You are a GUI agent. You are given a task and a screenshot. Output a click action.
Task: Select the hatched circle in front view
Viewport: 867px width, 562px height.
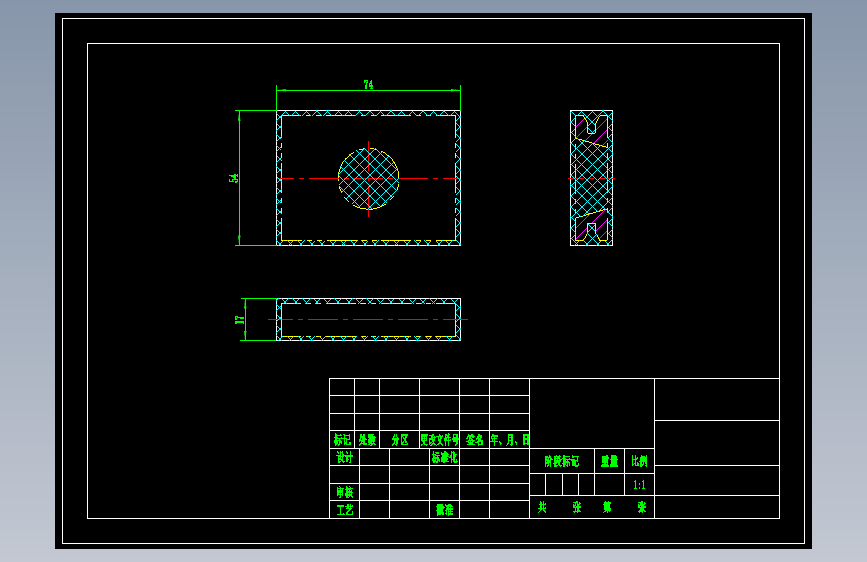368,179
